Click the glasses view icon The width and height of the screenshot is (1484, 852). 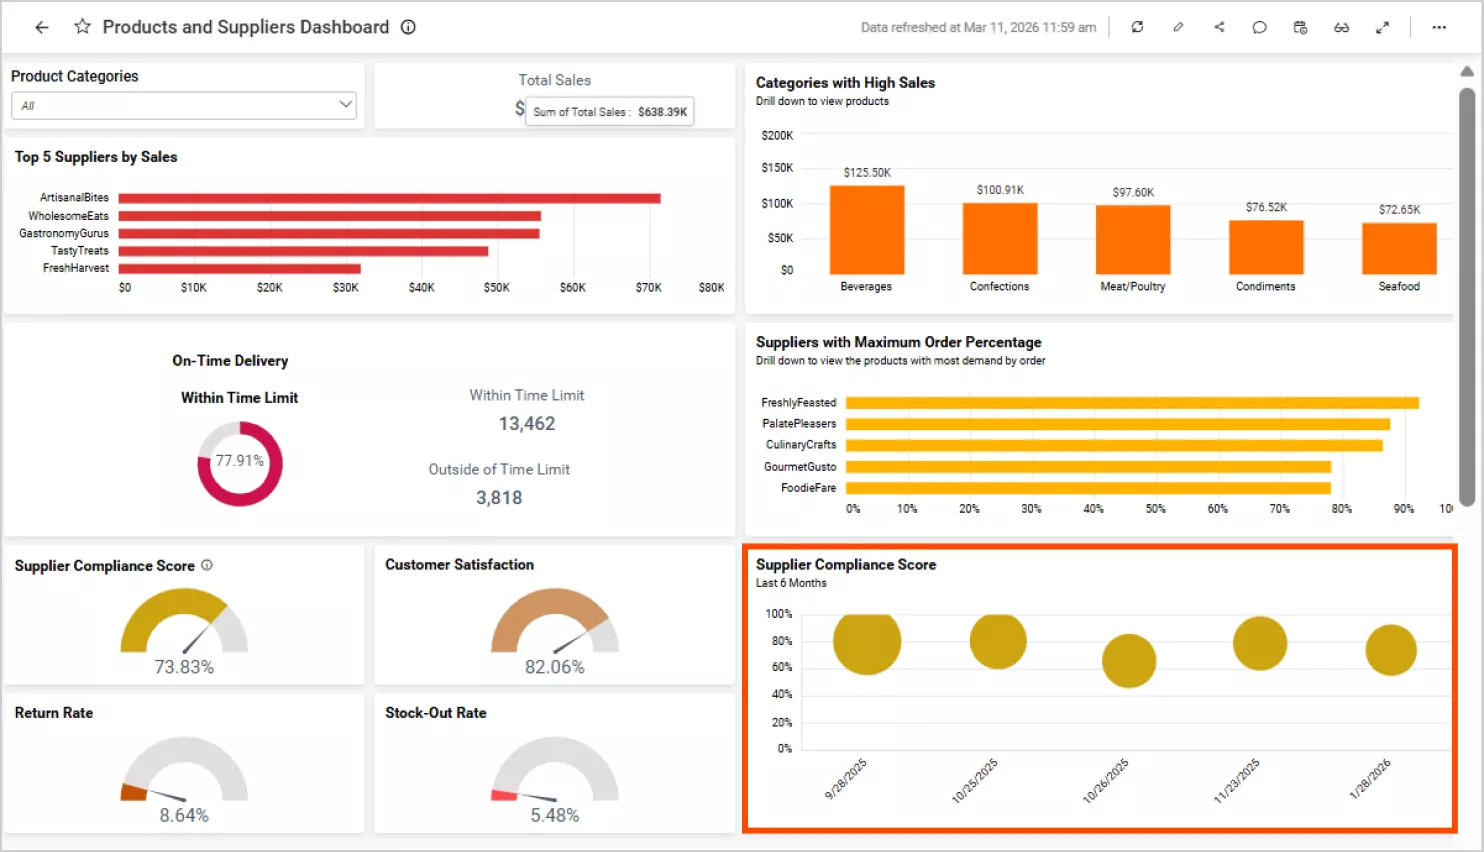pyautogui.click(x=1341, y=27)
